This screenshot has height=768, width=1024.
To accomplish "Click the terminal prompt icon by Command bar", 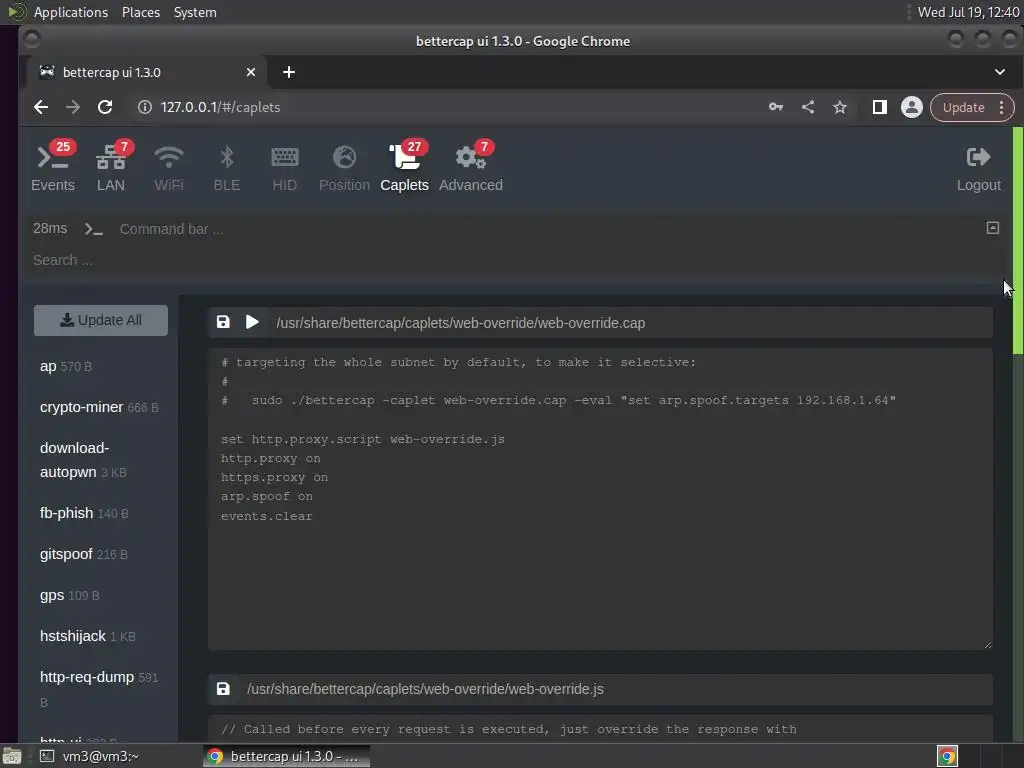I will [93, 229].
